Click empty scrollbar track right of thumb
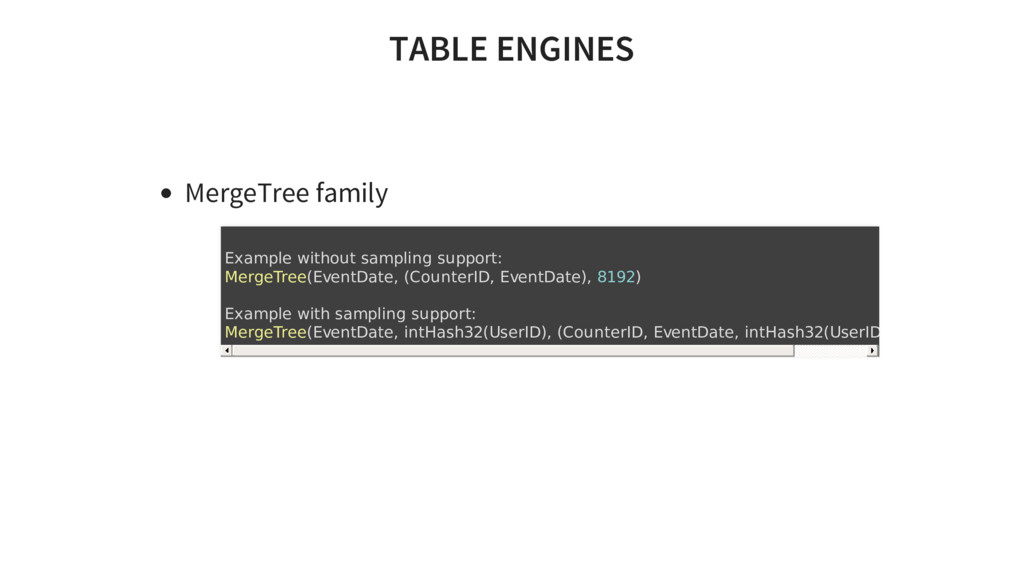This screenshot has height=576, width=1024. pyautogui.click(x=830, y=351)
